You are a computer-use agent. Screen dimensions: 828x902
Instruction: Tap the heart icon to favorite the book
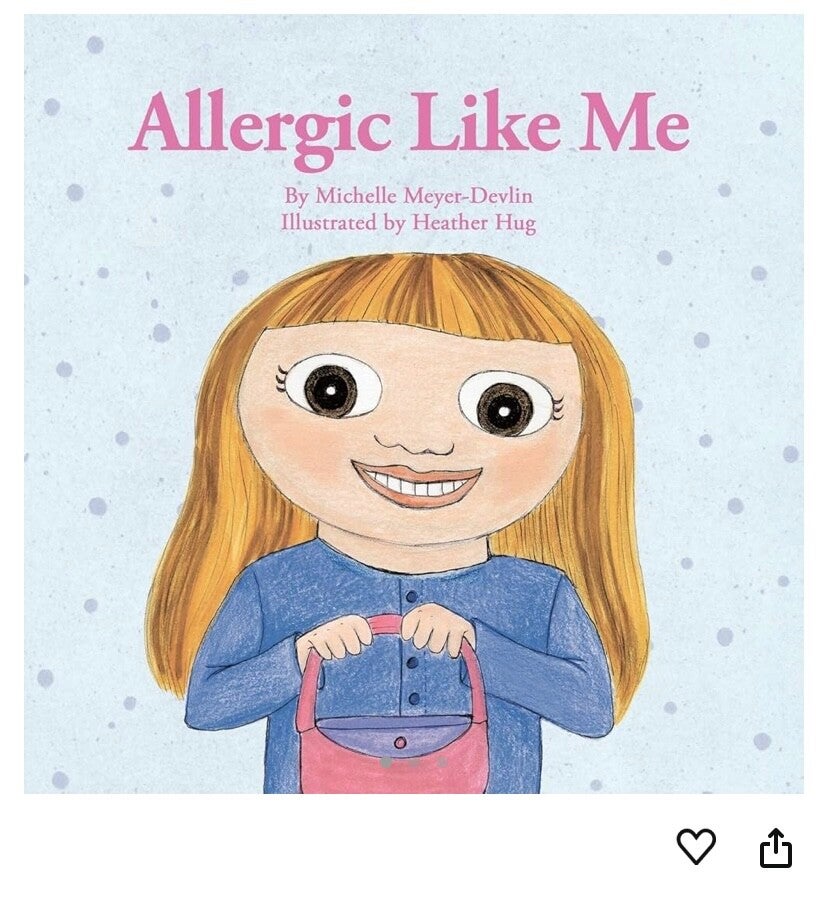tap(696, 846)
